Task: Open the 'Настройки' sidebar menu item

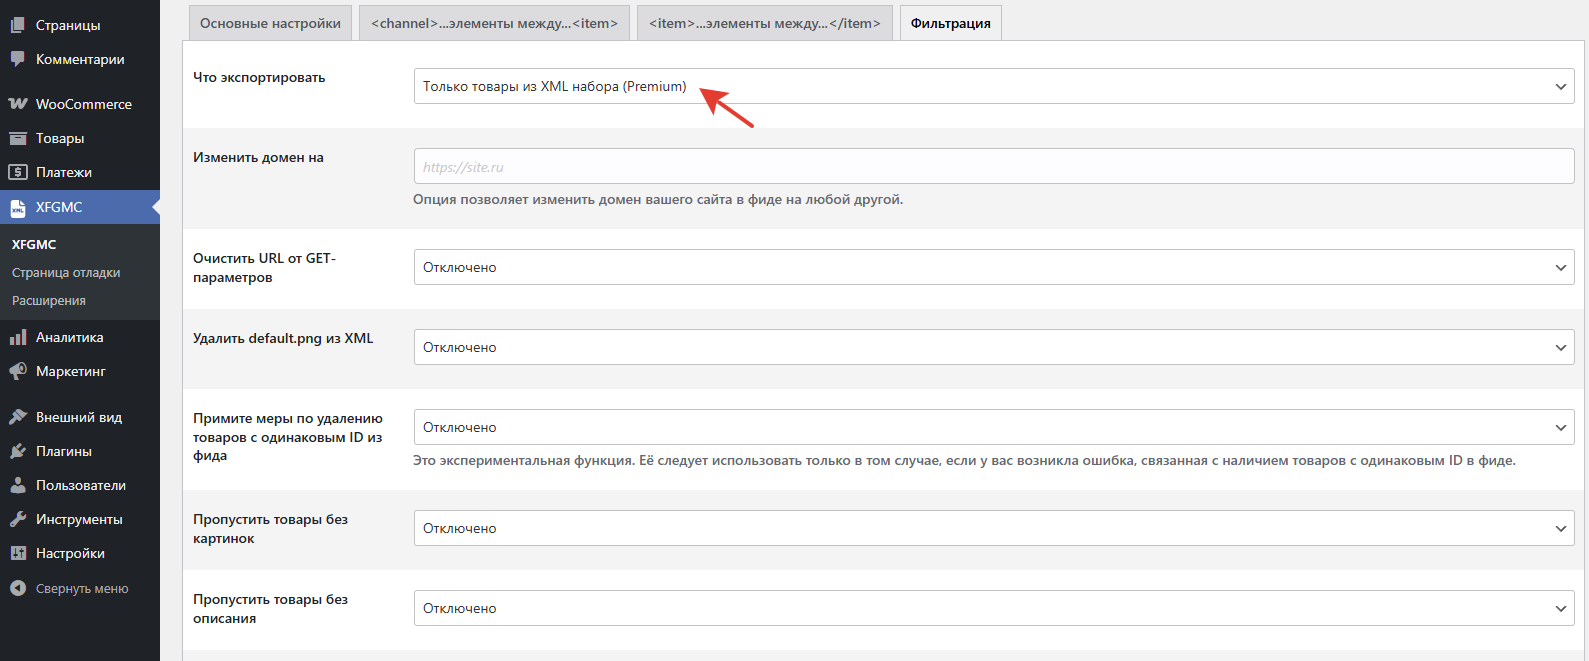Action: click(70, 553)
